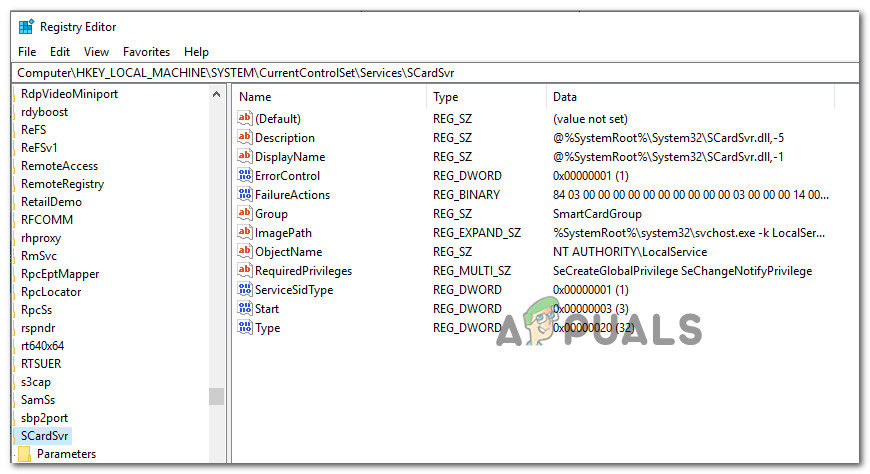This screenshot has width=870, height=474.
Task: Select the RequiredPrivileges value icon
Action: [245, 270]
